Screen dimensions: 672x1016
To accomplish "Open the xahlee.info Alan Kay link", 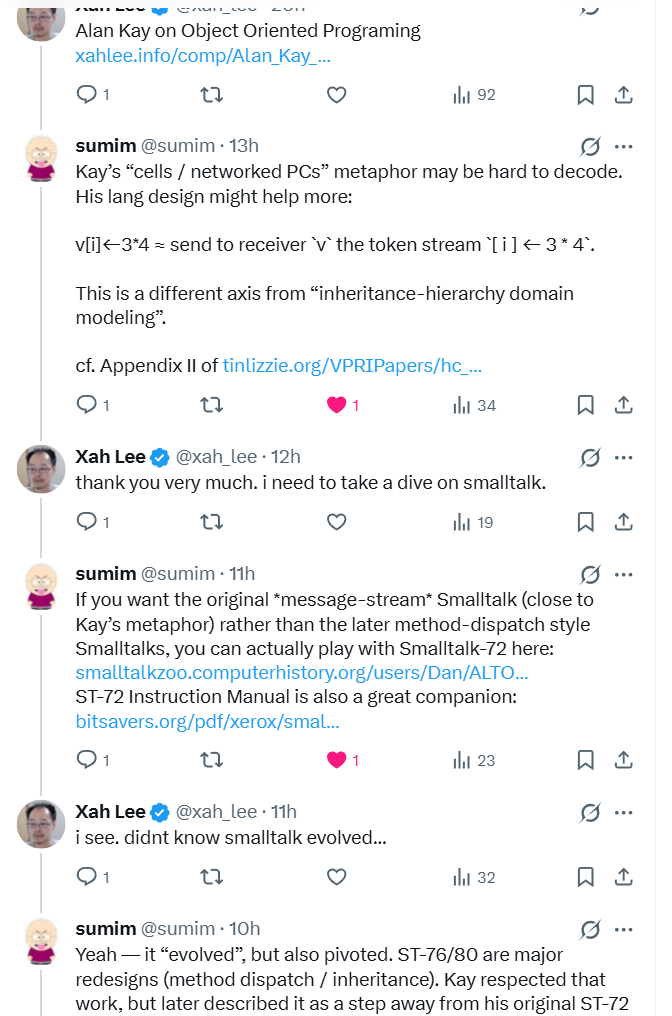I will coord(203,56).
